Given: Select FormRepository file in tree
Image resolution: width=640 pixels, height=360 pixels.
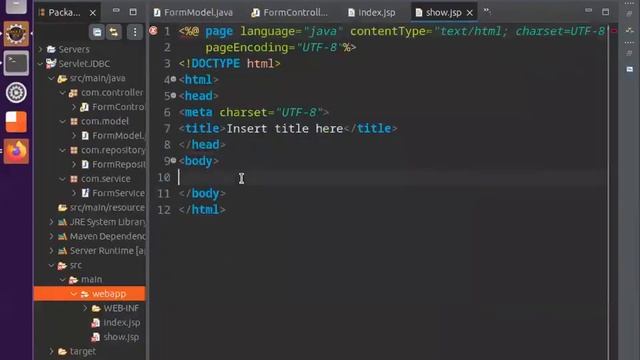Looking at the screenshot, I should tap(113, 164).
